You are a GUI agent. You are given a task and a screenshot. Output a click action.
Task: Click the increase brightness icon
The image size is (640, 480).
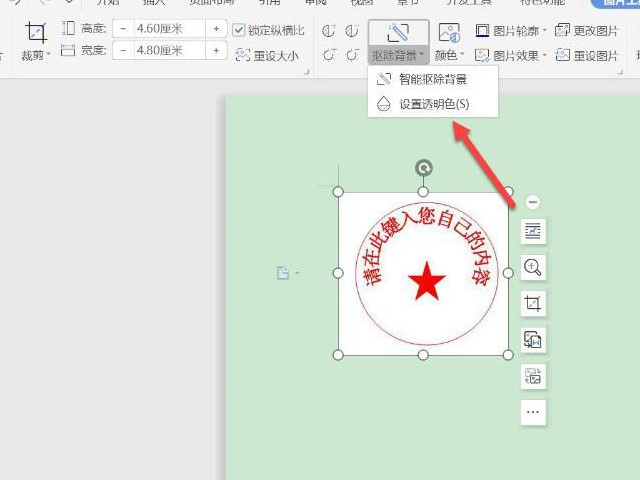329,54
